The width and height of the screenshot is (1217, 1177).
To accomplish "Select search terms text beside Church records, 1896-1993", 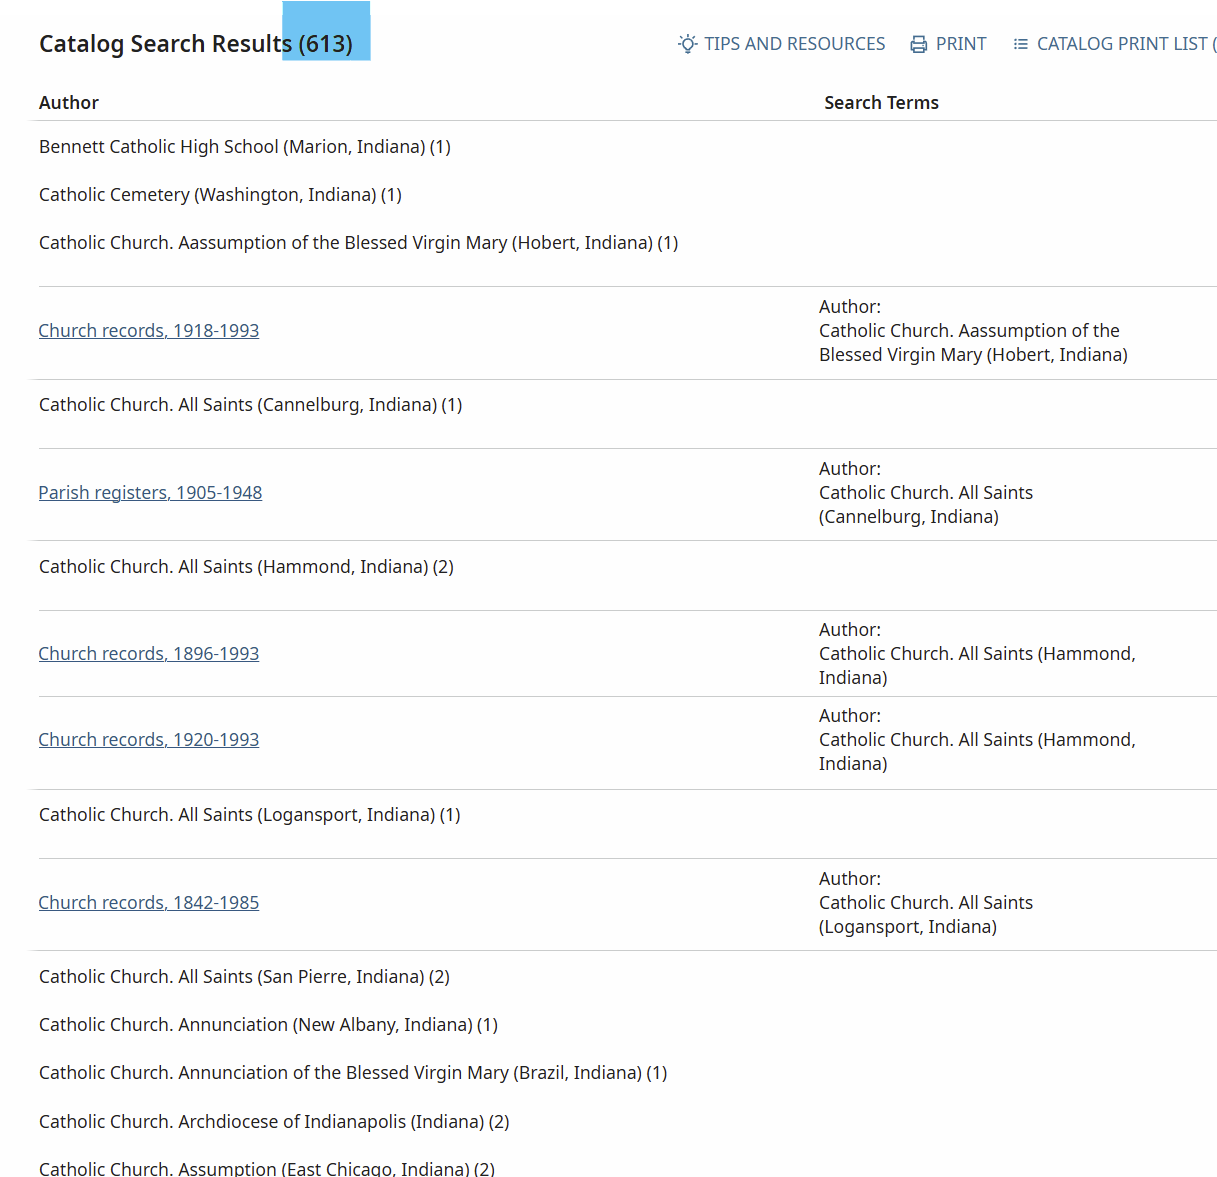I will click(x=977, y=654).
